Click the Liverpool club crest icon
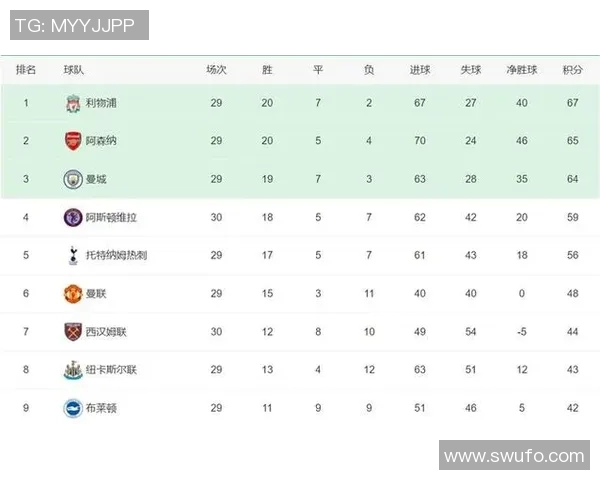600x480 pixels. point(73,103)
